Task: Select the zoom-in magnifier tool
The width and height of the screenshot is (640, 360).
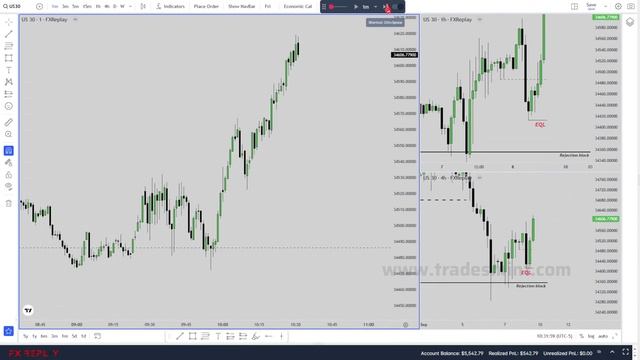Action: pos(9,134)
